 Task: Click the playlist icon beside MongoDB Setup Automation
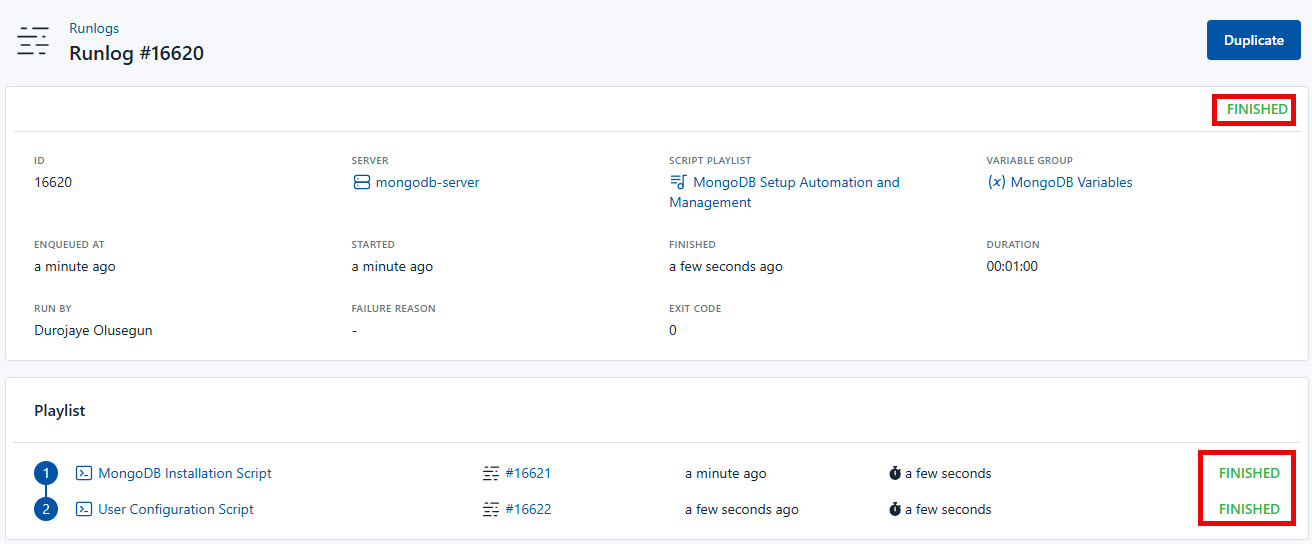pos(678,183)
